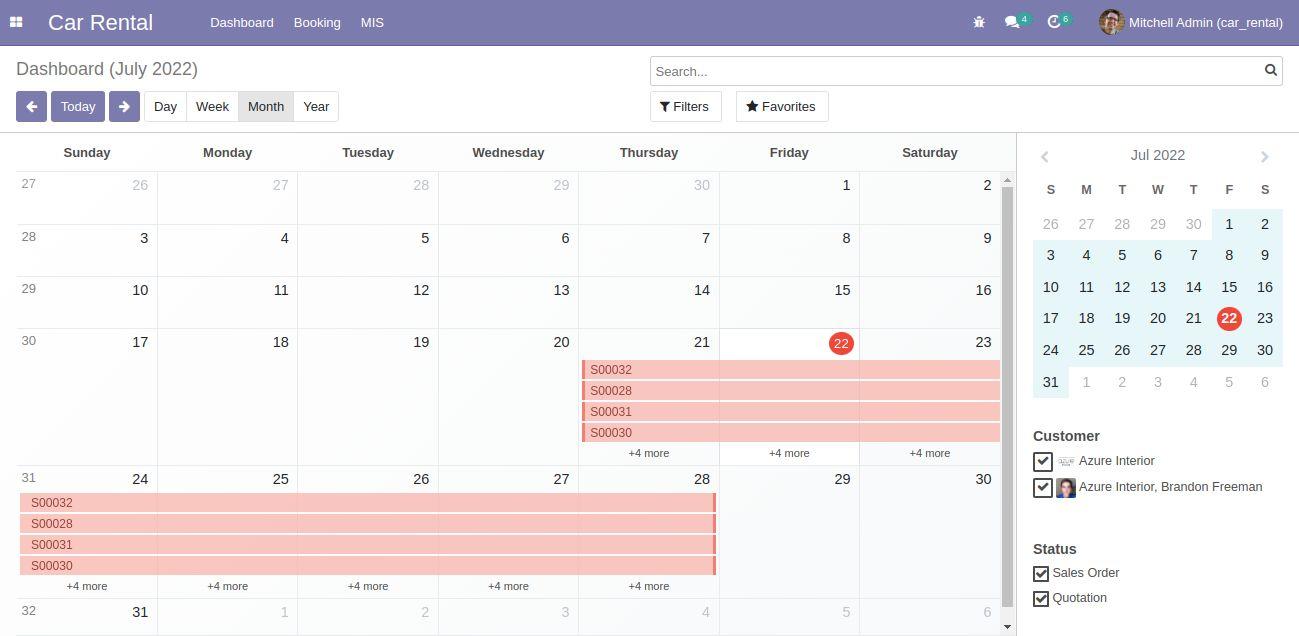Show previous month in mini calendar
The image size is (1299, 636).
click(x=1044, y=156)
